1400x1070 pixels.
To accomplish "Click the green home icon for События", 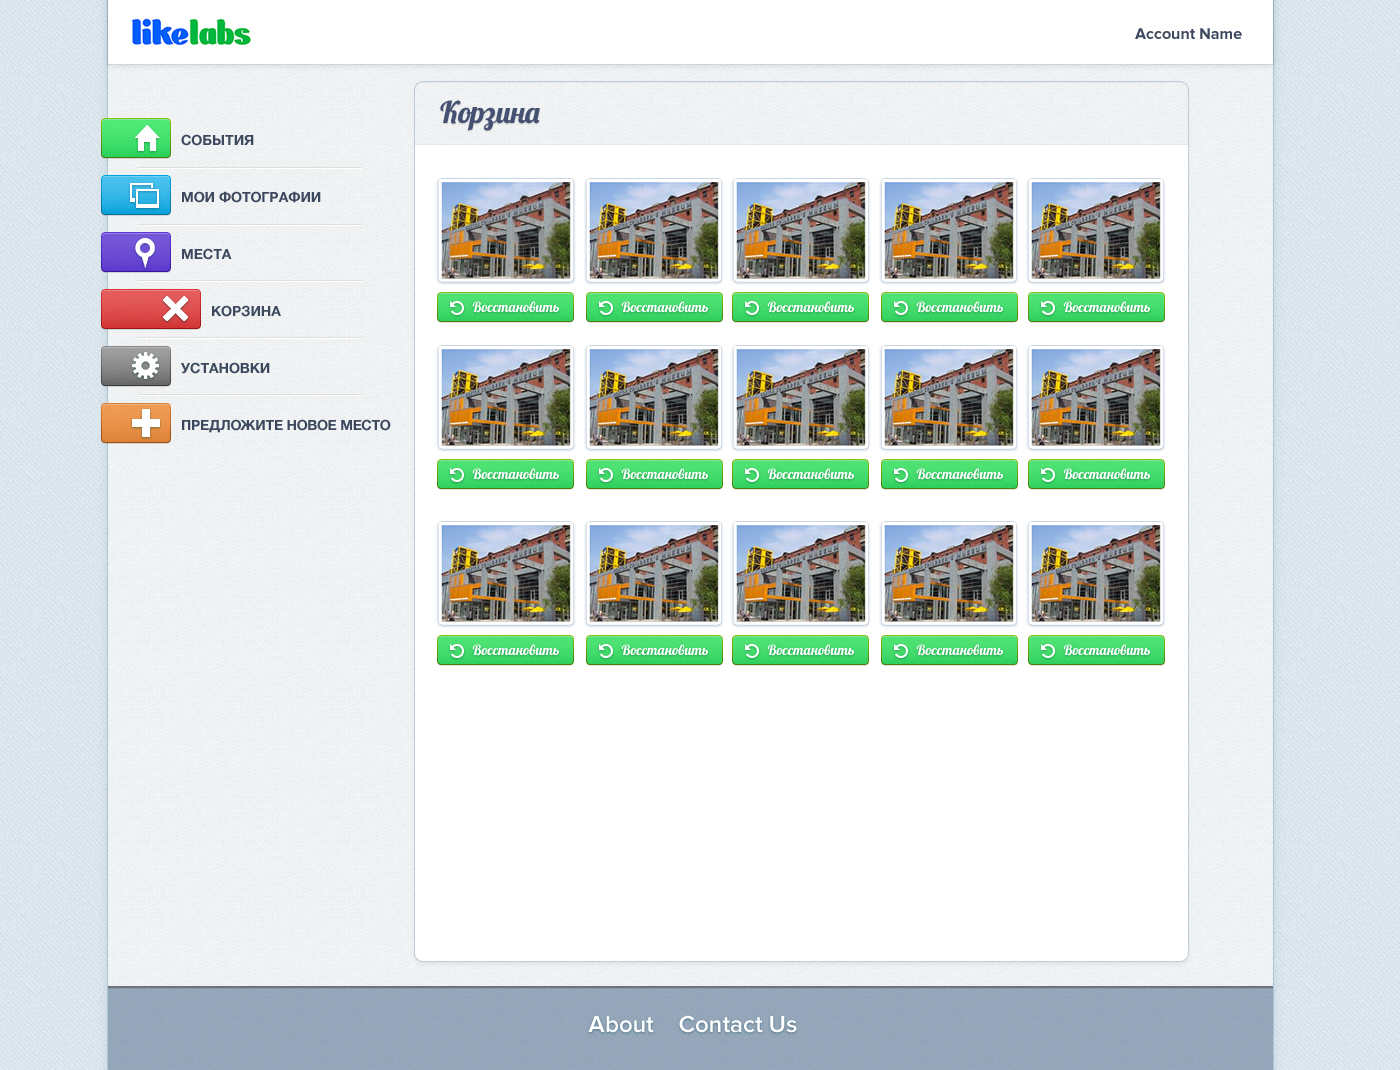I will (136, 138).
